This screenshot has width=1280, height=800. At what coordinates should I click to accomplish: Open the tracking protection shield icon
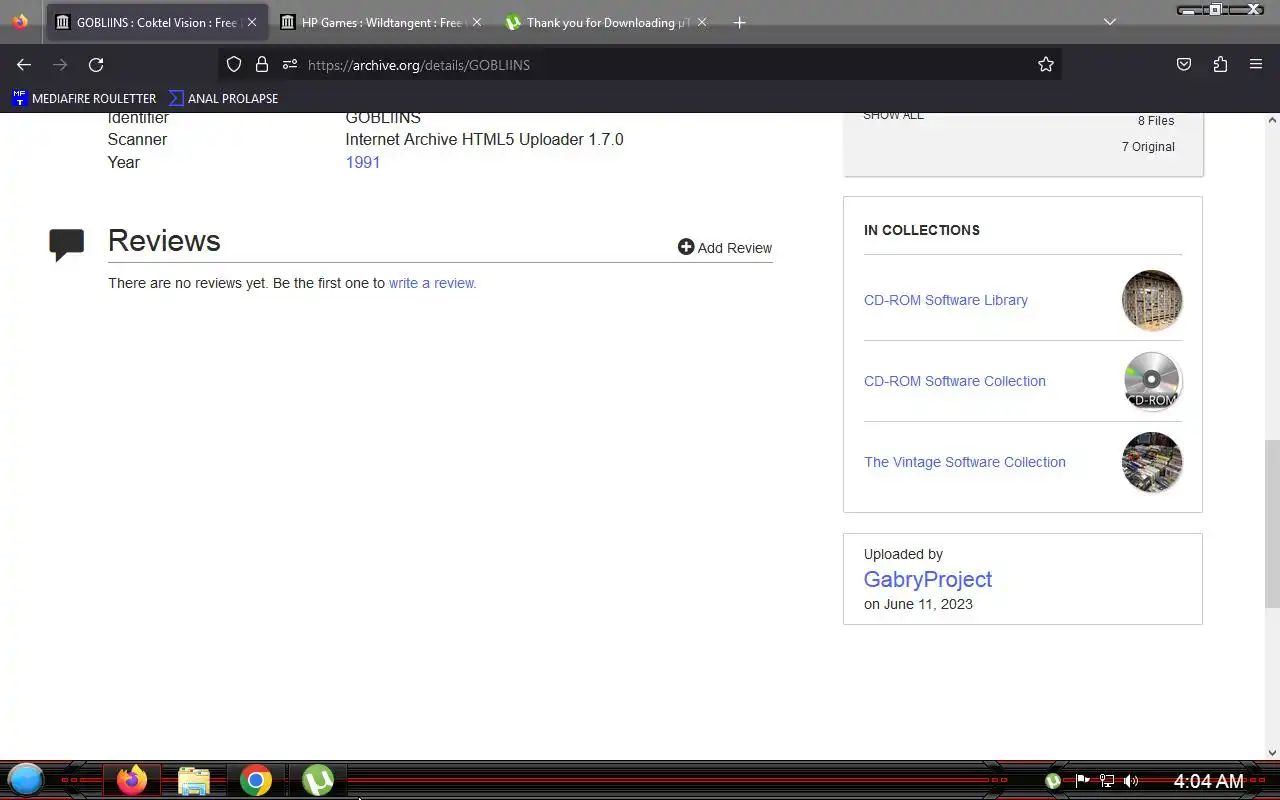[x=234, y=64]
